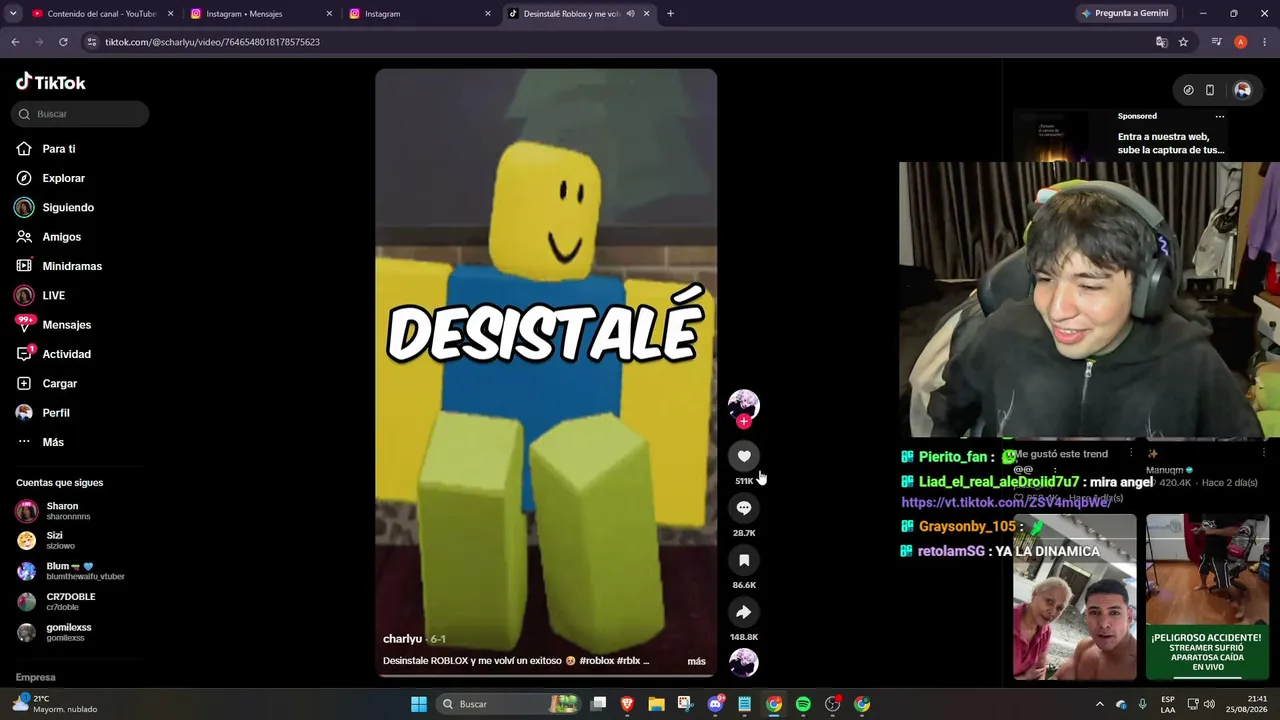Expand the tab search dropdown
This screenshot has width=1280, height=720.
(13, 14)
